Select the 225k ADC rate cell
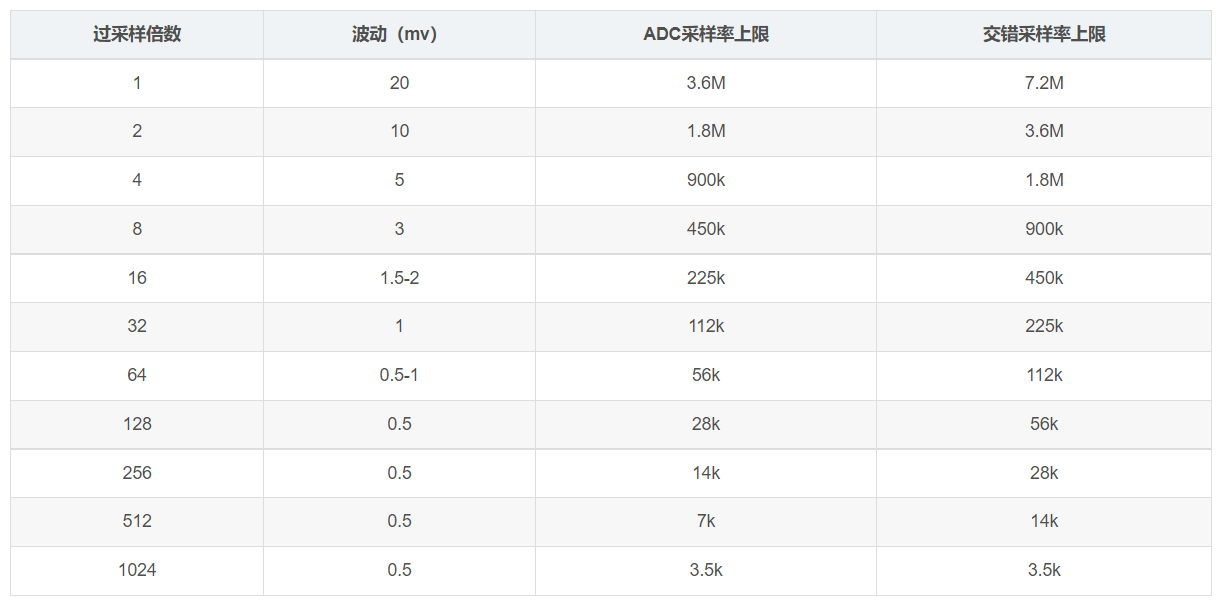1222x611 pixels. click(706, 278)
